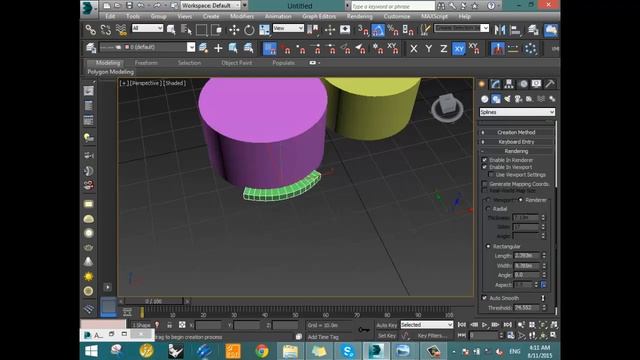Viewport: 640px width, 360px height.
Task: Open the layer 0 (default) dropdown
Action: click(148, 47)
